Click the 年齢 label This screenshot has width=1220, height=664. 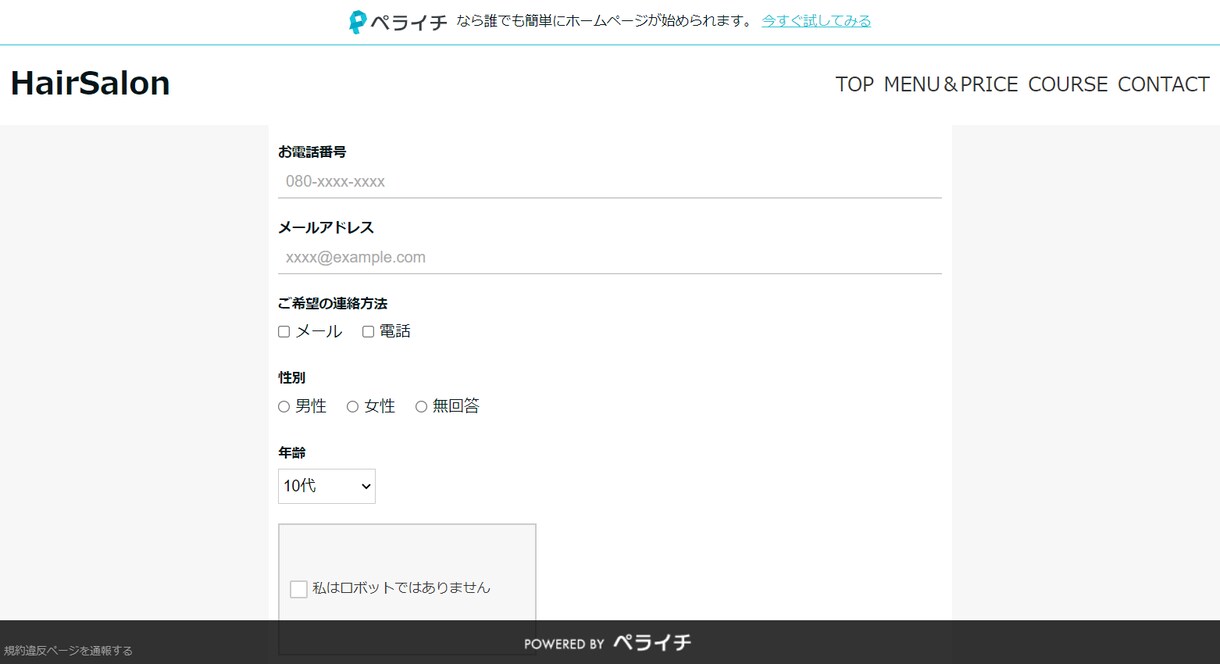tap(292, 453)
